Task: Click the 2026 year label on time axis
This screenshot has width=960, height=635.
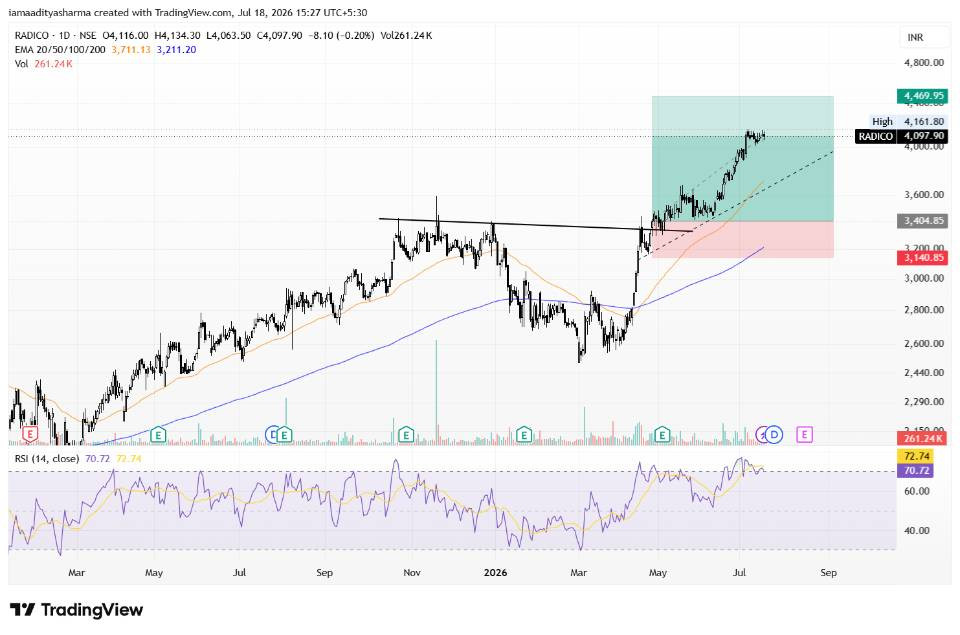Action: click(x=495, y=573)
